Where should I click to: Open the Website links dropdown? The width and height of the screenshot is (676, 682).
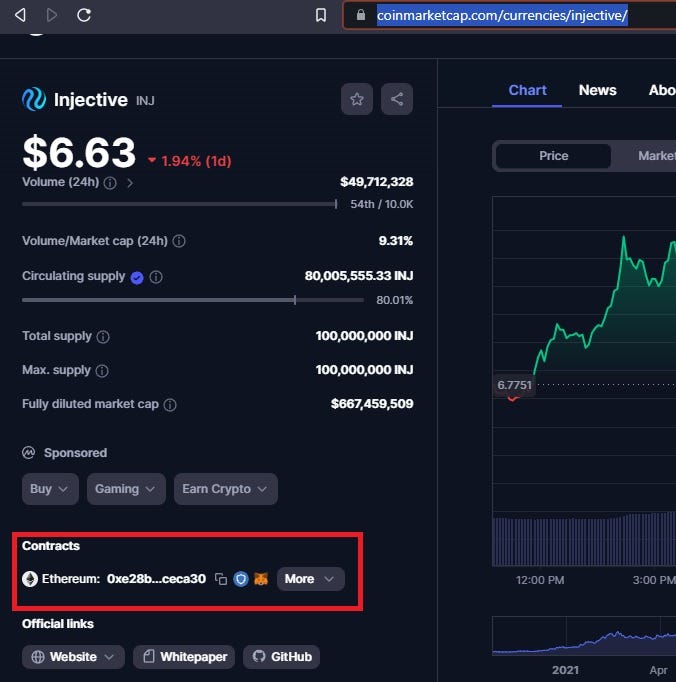click(73, 657)
